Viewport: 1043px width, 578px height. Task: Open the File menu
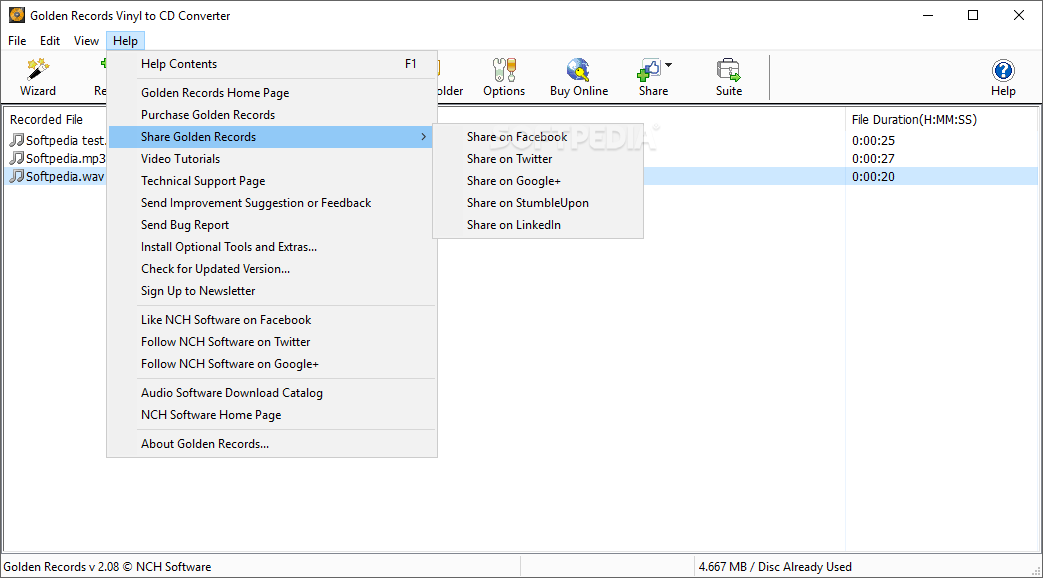(17, 41)
